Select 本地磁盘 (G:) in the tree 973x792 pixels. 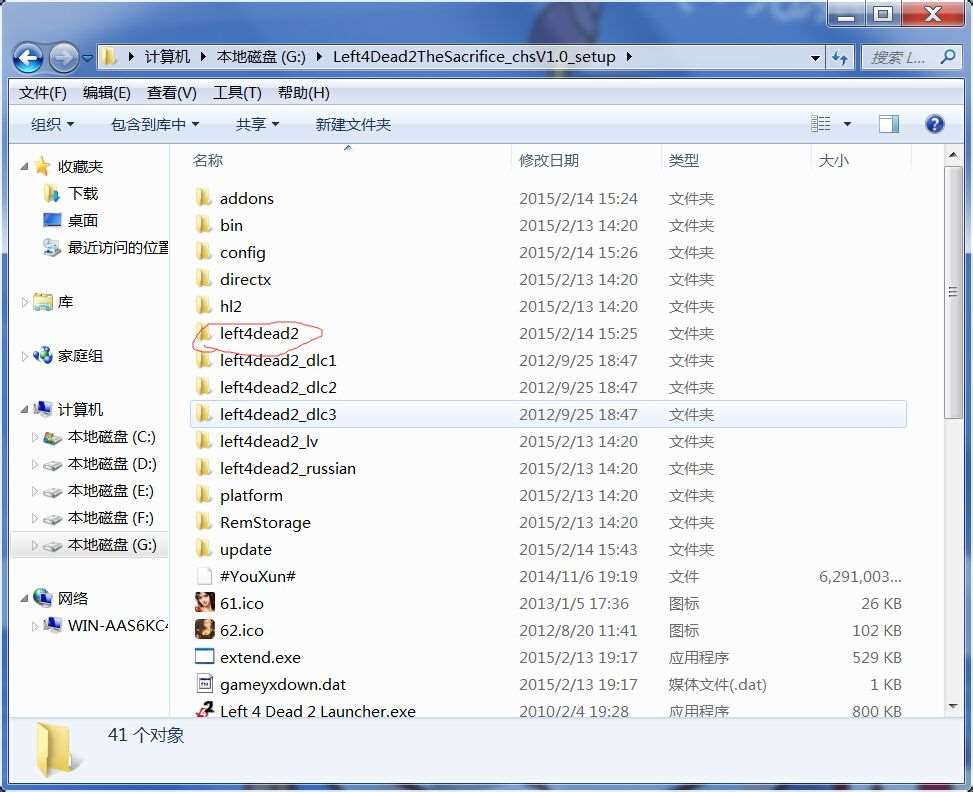coord(112,545)
